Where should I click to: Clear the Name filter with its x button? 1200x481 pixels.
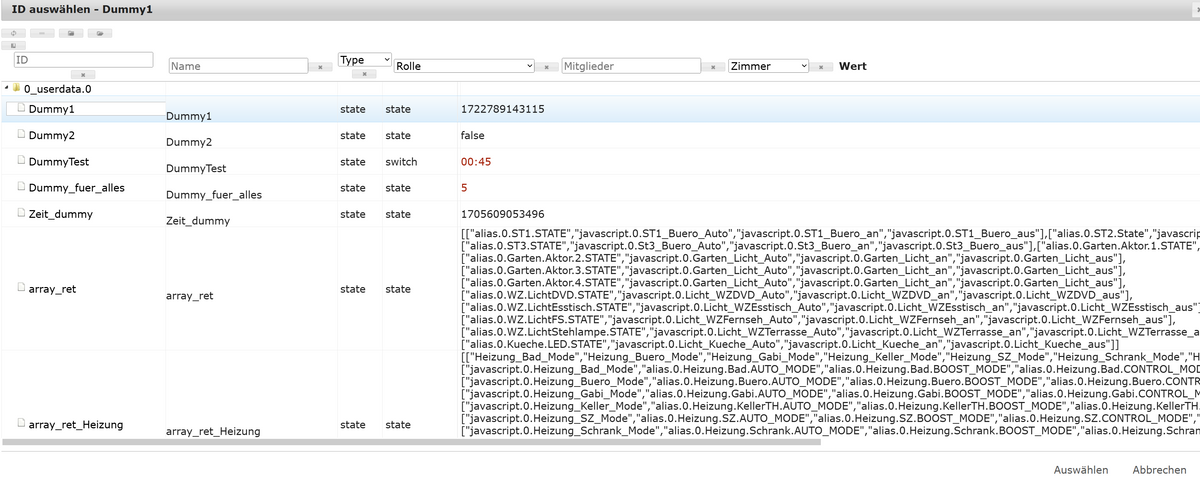point(319,67)
